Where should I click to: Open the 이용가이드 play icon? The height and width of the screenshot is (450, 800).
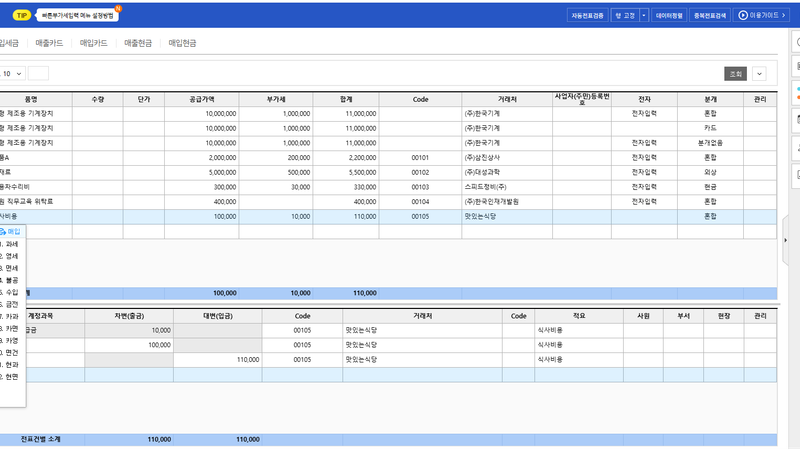pyautogui.click(x=743, y=15)
